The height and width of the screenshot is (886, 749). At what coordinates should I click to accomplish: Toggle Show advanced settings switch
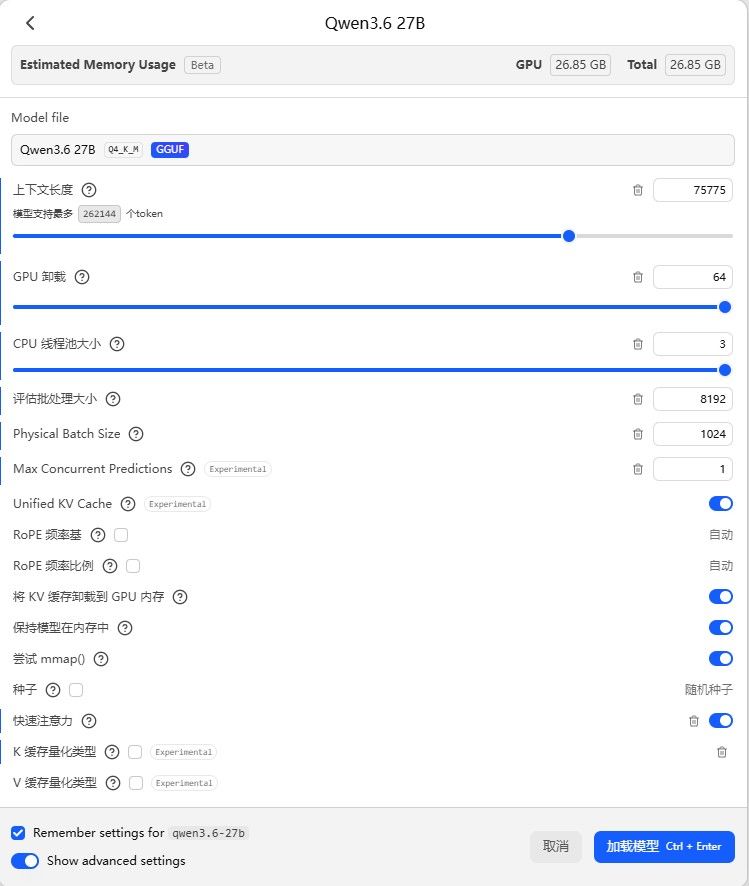coord(25,861)
